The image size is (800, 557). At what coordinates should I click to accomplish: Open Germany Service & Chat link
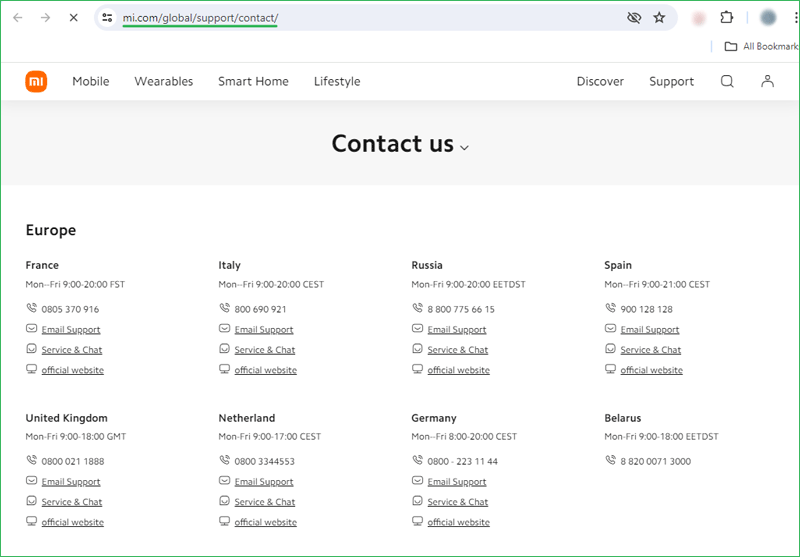pos(458,502)
